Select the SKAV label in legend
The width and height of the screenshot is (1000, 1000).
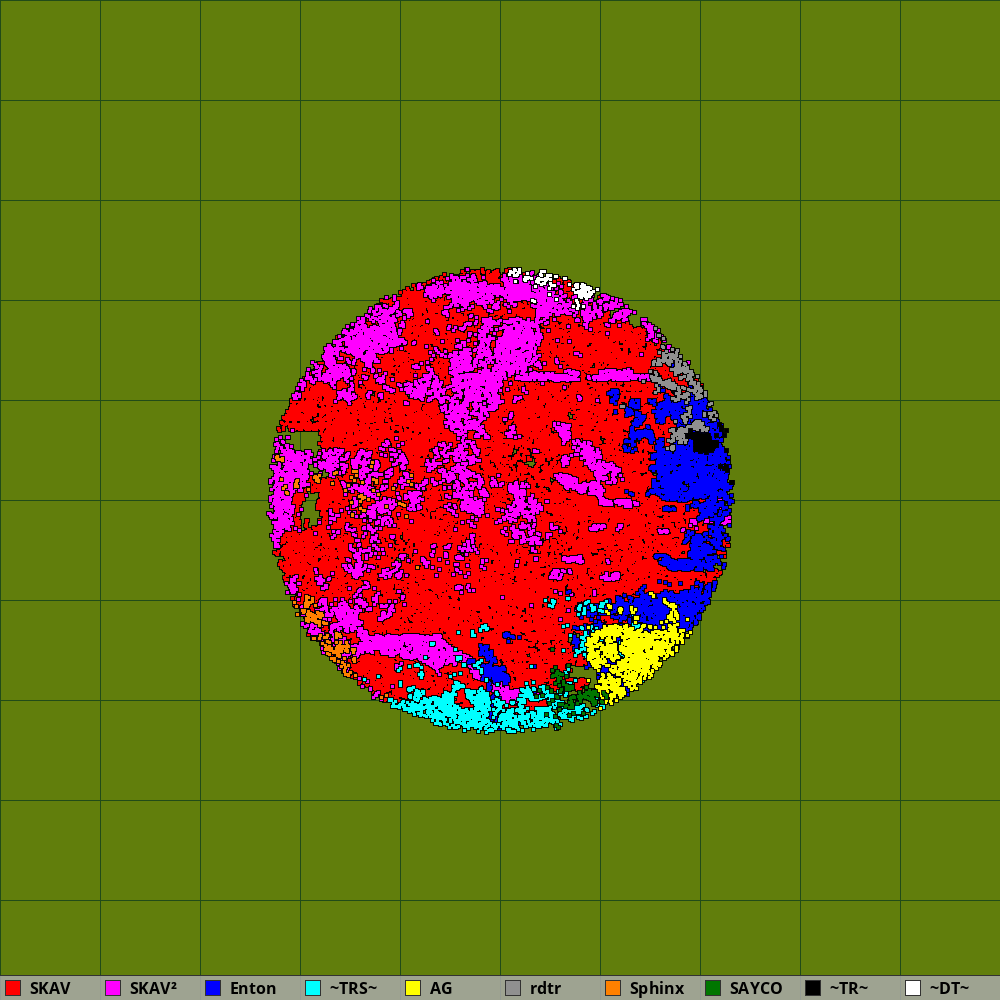50,989
